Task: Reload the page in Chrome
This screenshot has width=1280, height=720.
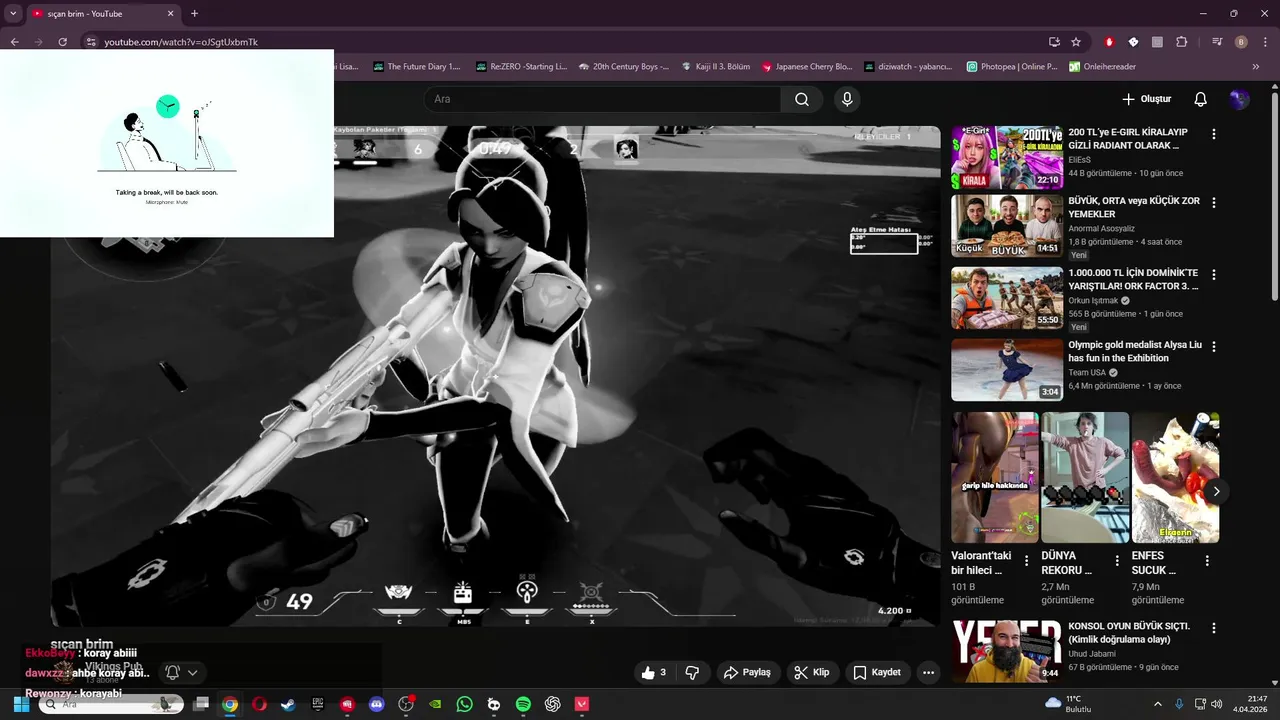Action: 62,42
